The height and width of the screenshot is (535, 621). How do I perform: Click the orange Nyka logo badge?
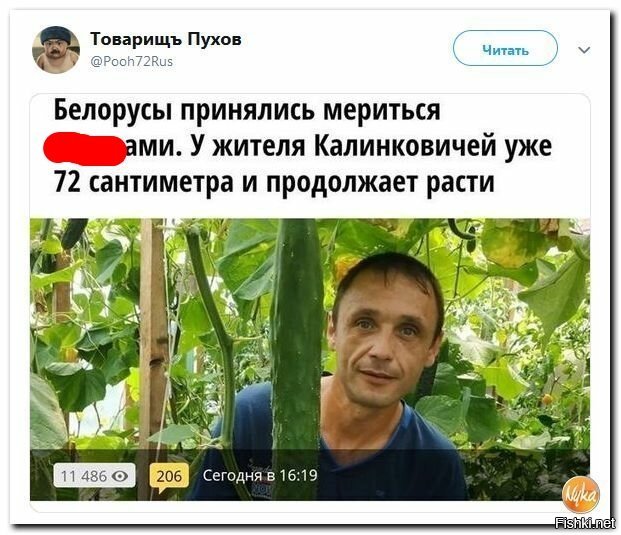pyautogui.click(x=581, y=495)
